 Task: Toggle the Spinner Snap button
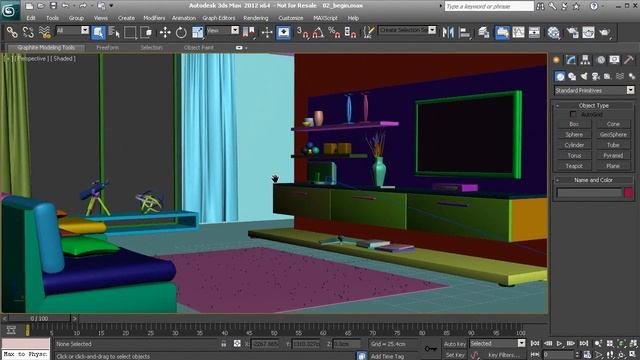click(351, 32)
